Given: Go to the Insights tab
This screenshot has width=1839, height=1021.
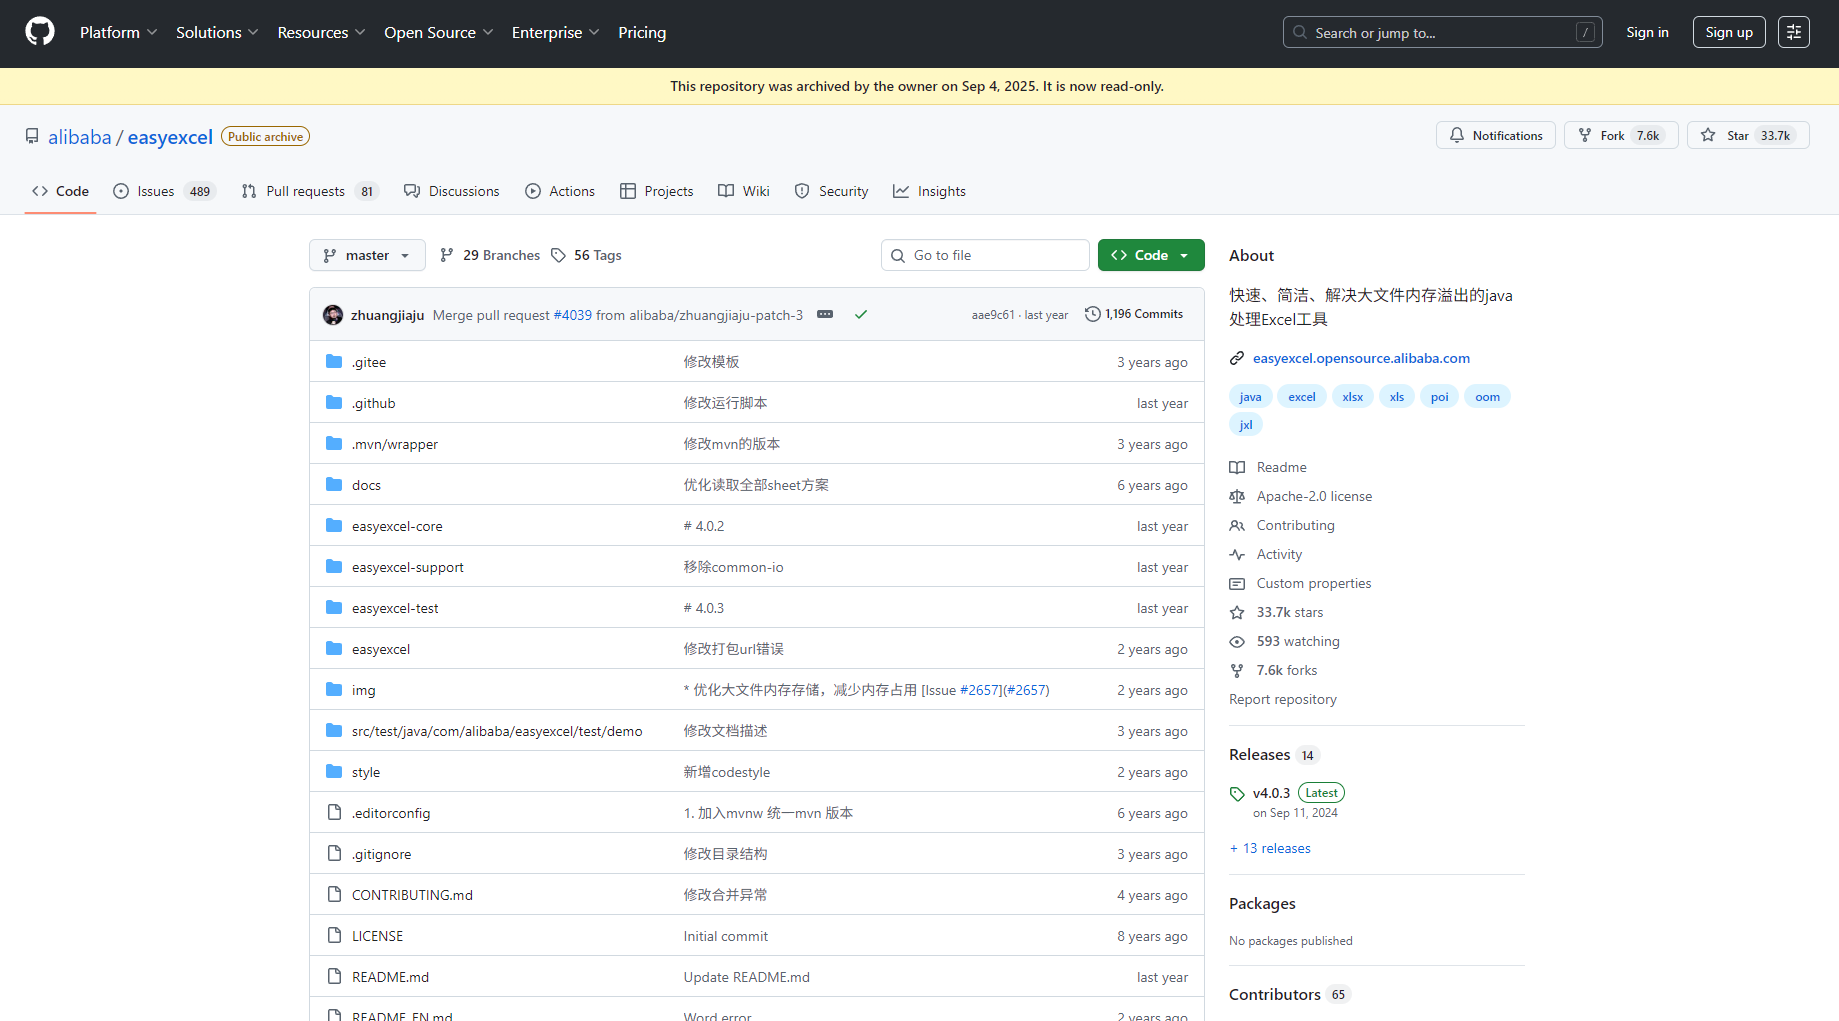Looking at the screenshot, I should click(x=929, y=191).
